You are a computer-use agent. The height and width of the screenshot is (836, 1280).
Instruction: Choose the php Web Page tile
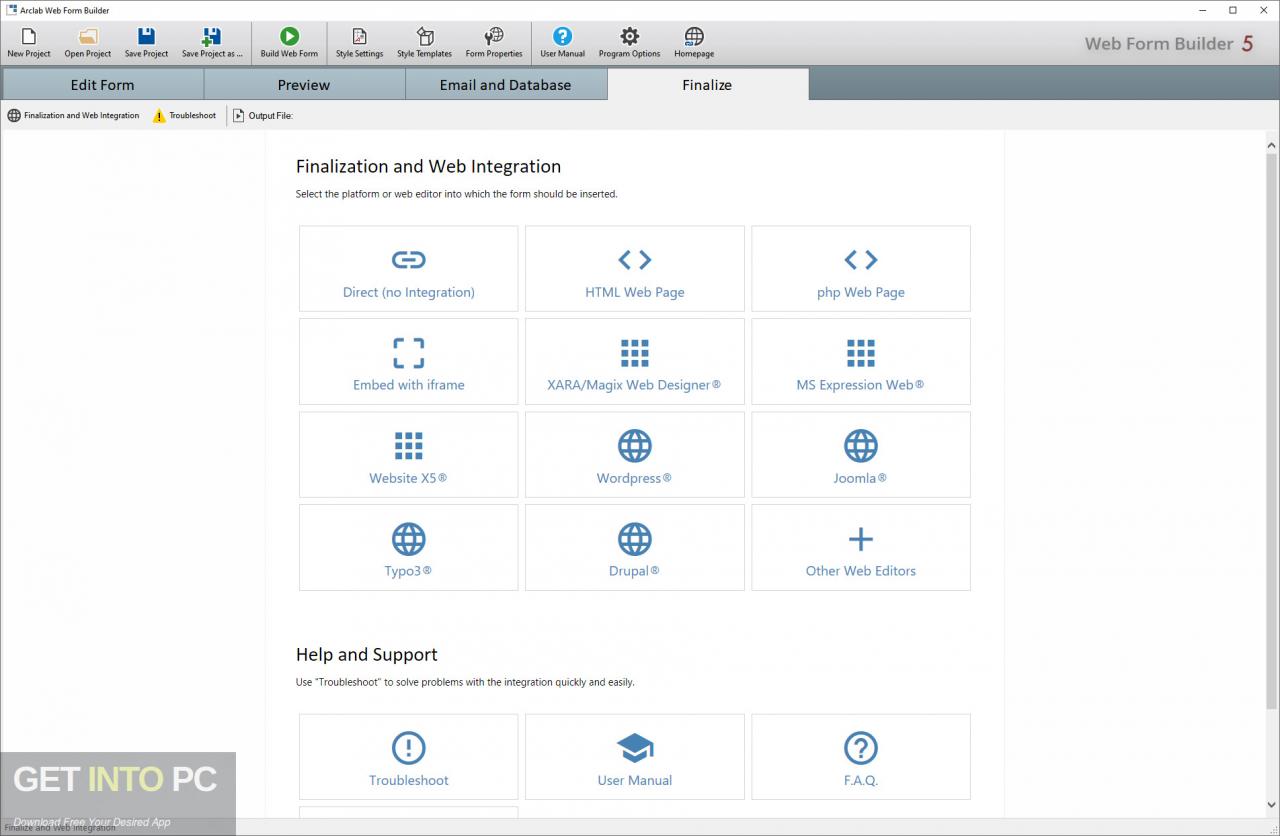pos(861,268)
